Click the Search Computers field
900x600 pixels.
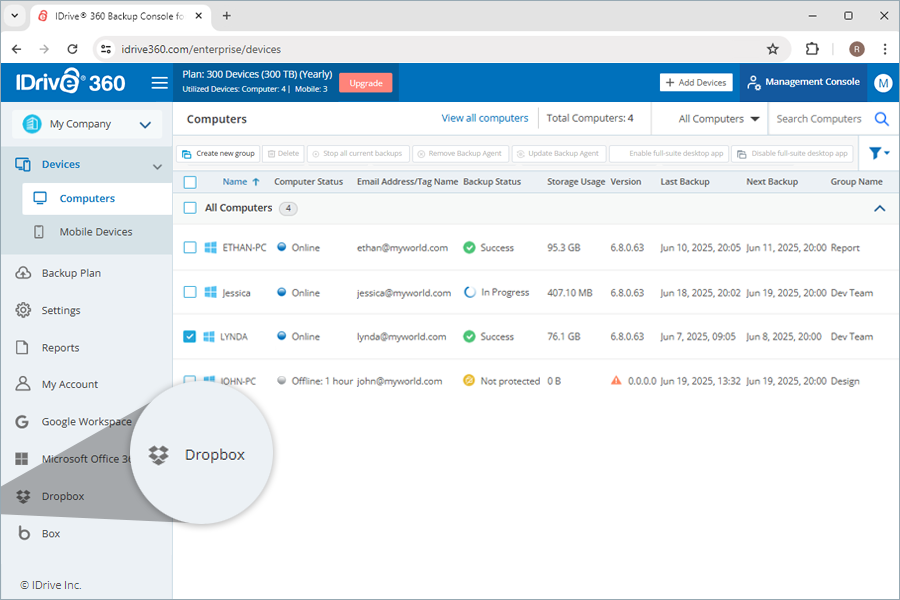pos(818,119)
